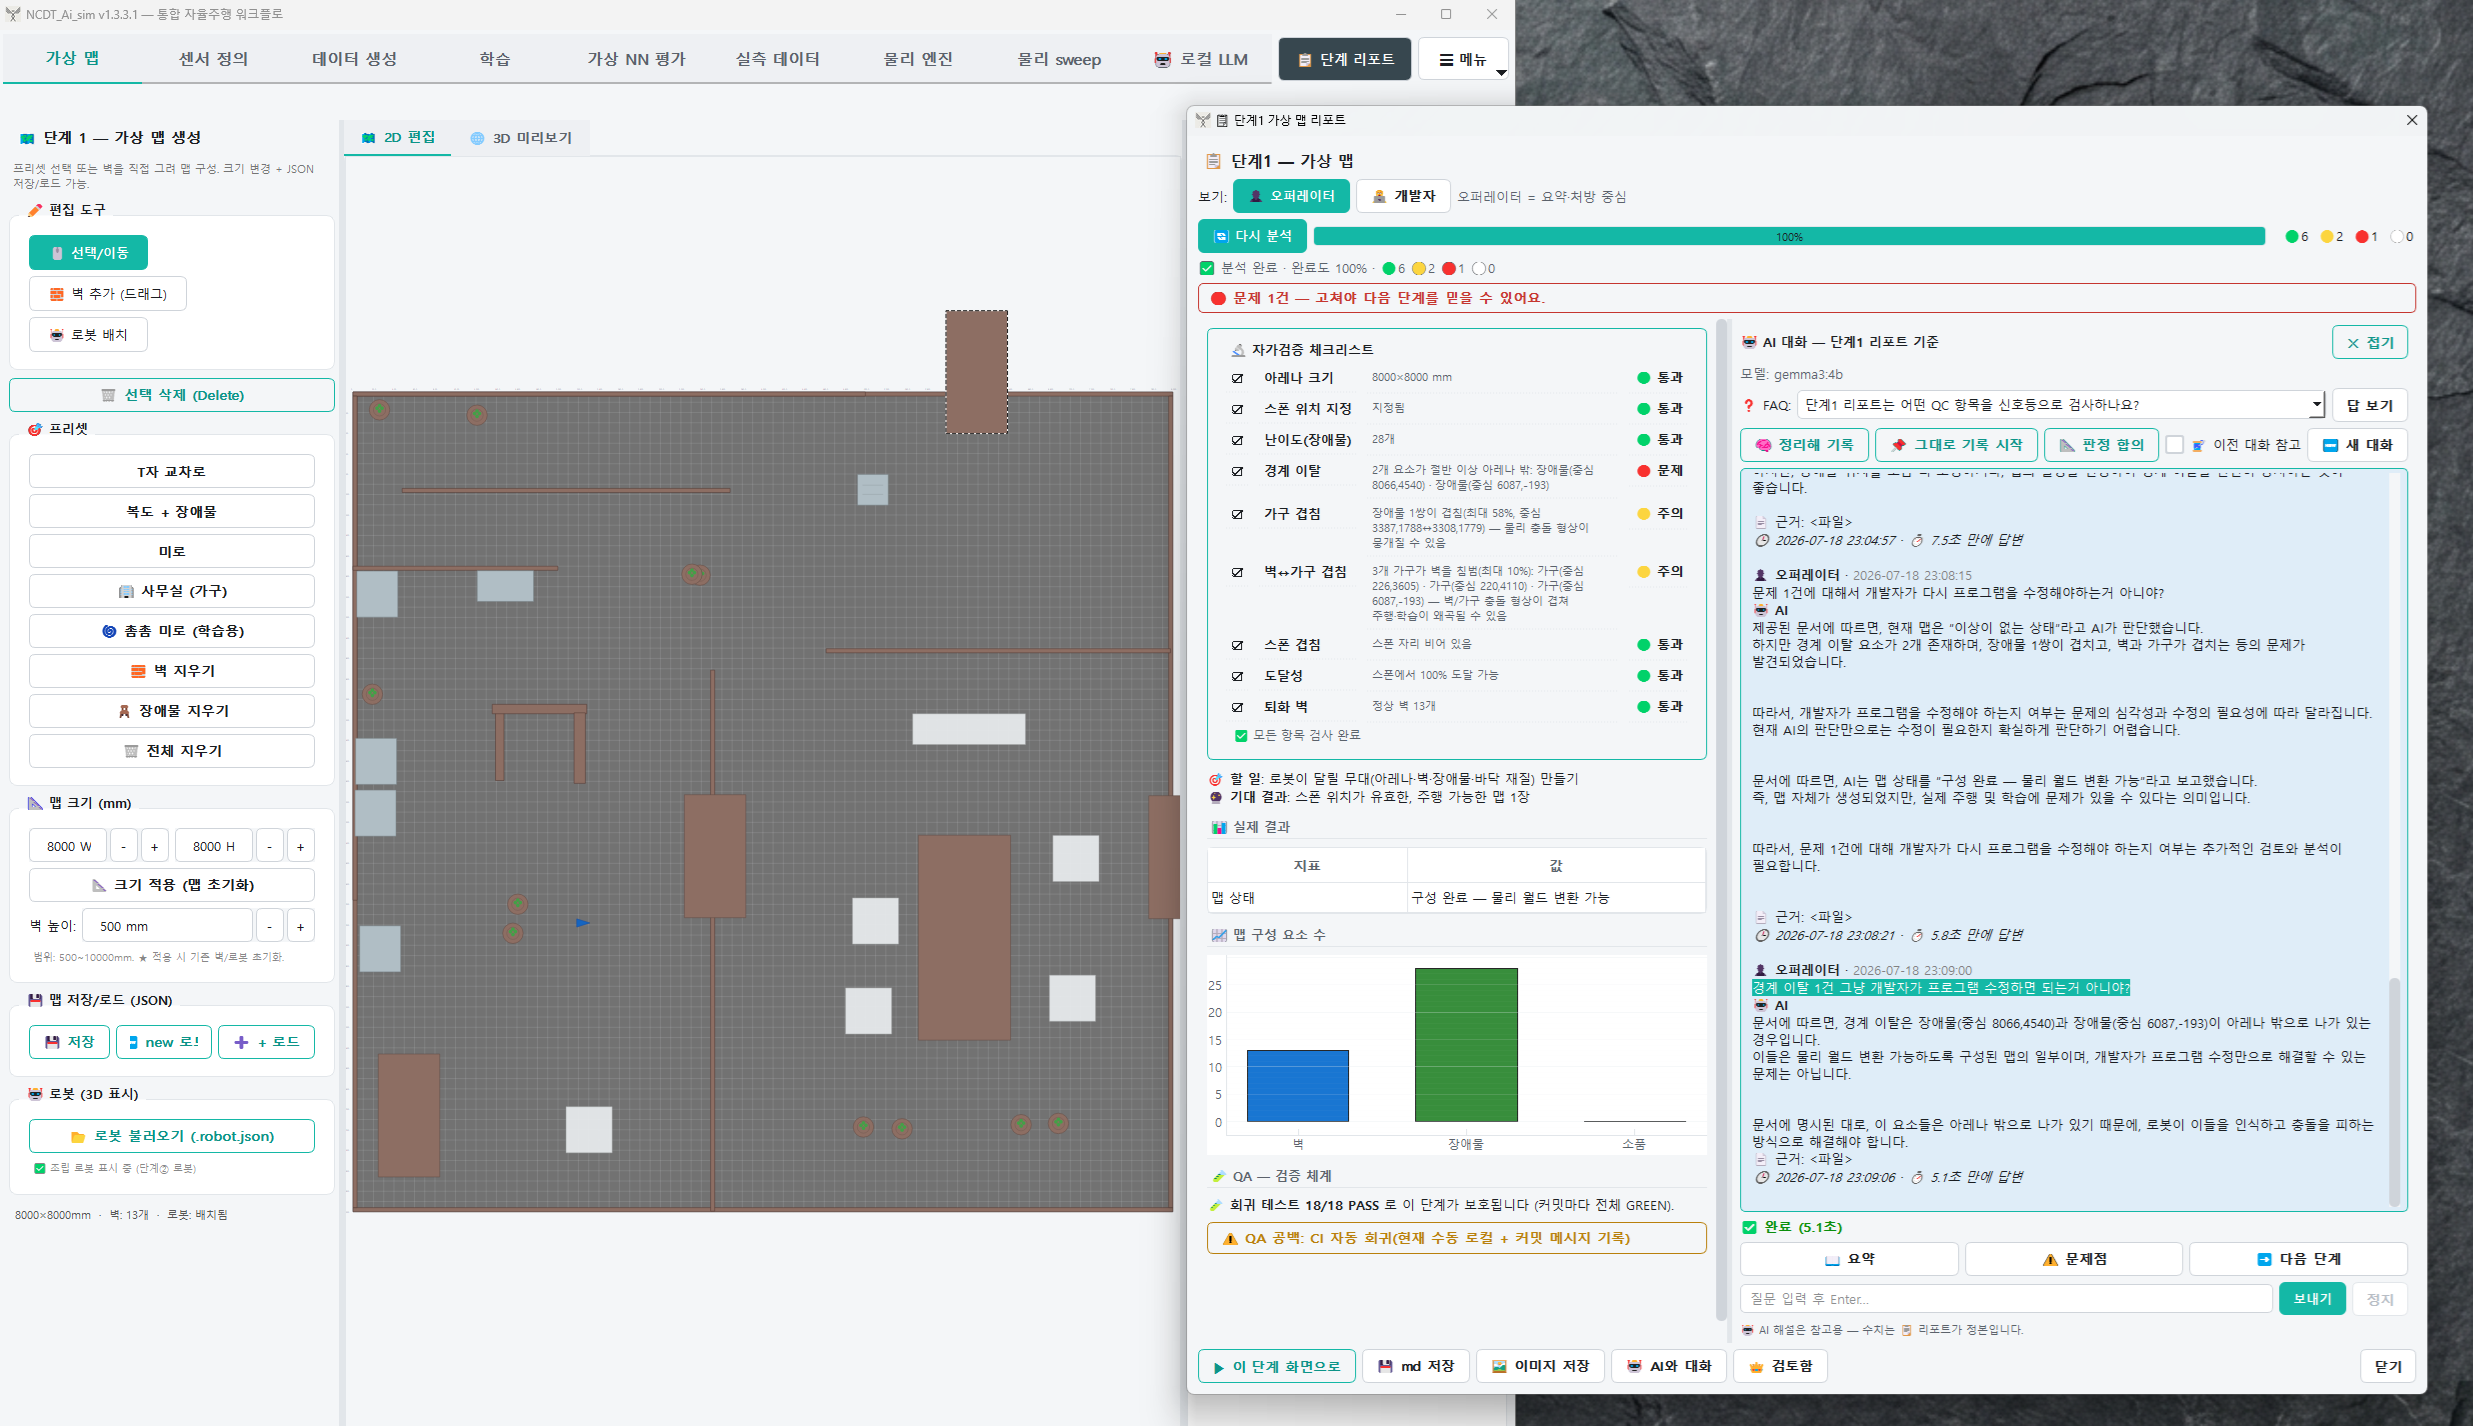Start a 새 대화
The height and width of the screenshot is (1426, 2473).
pos(2357,445)
